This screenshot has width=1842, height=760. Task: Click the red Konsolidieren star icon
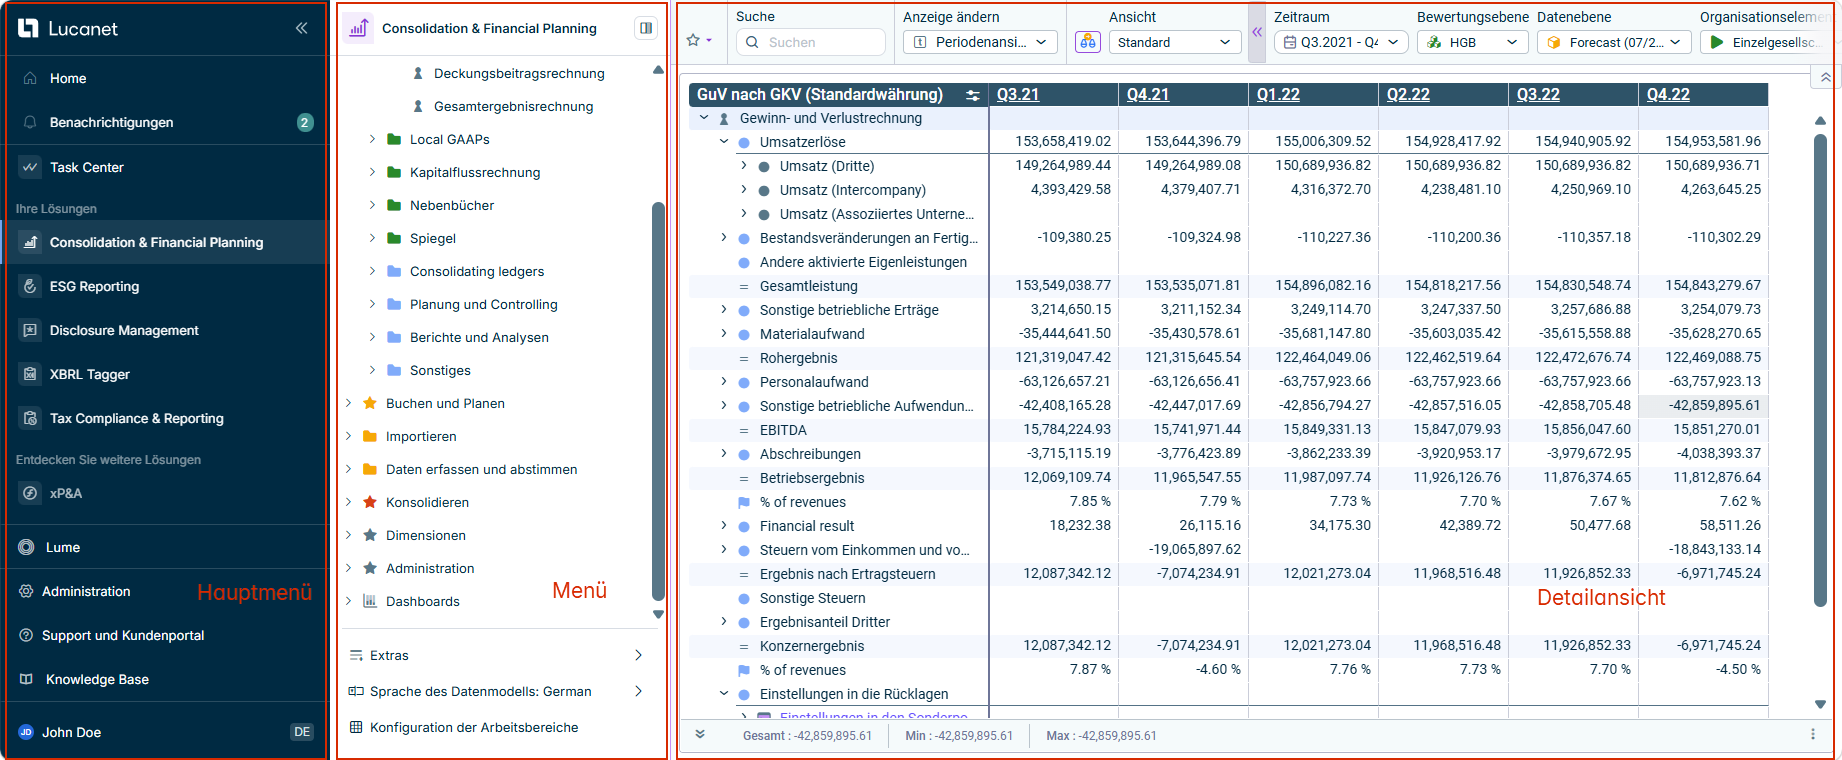(x=370, y=502)
